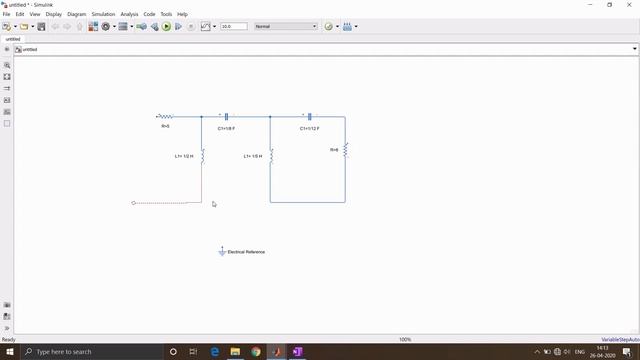Save the model with the disk icon

click(x=41, y=27)
